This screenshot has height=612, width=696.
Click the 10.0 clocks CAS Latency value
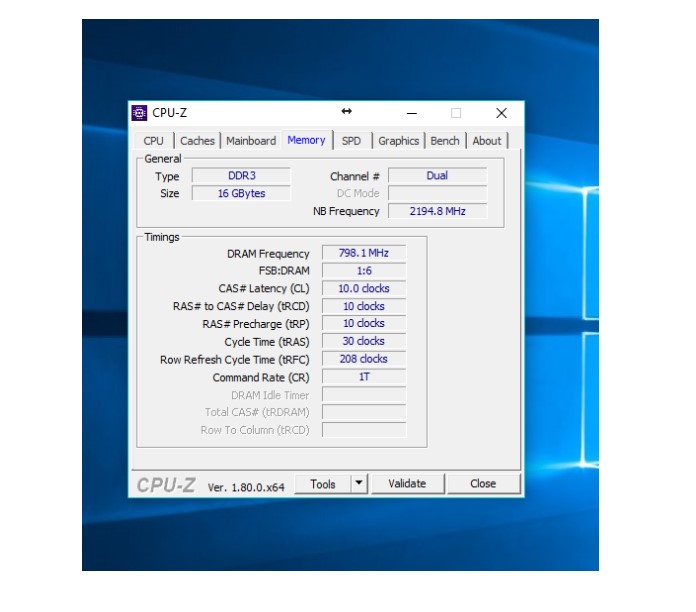(364, 288)
